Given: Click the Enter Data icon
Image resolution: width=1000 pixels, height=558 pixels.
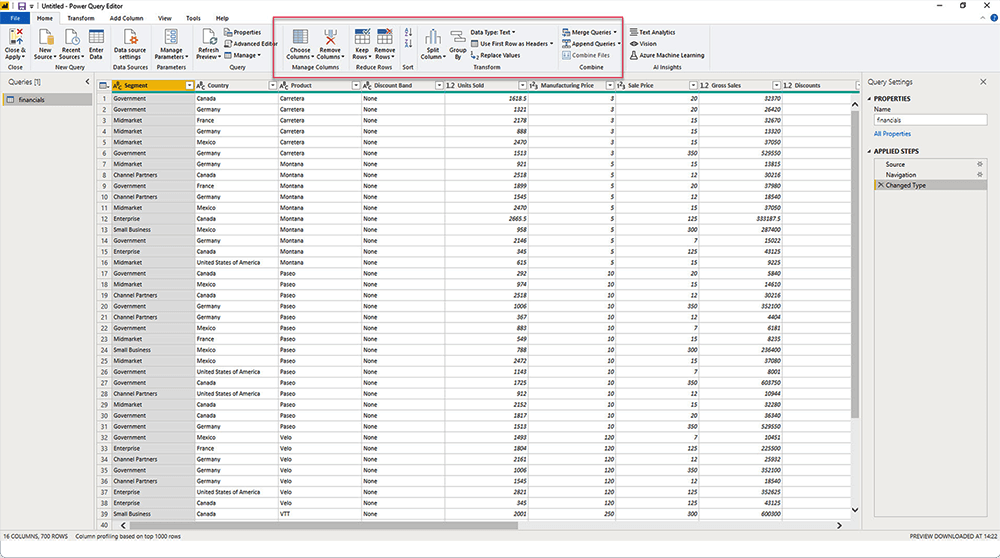Looking at the screenshot, I should pyautogui.click(x=96, y=37).
